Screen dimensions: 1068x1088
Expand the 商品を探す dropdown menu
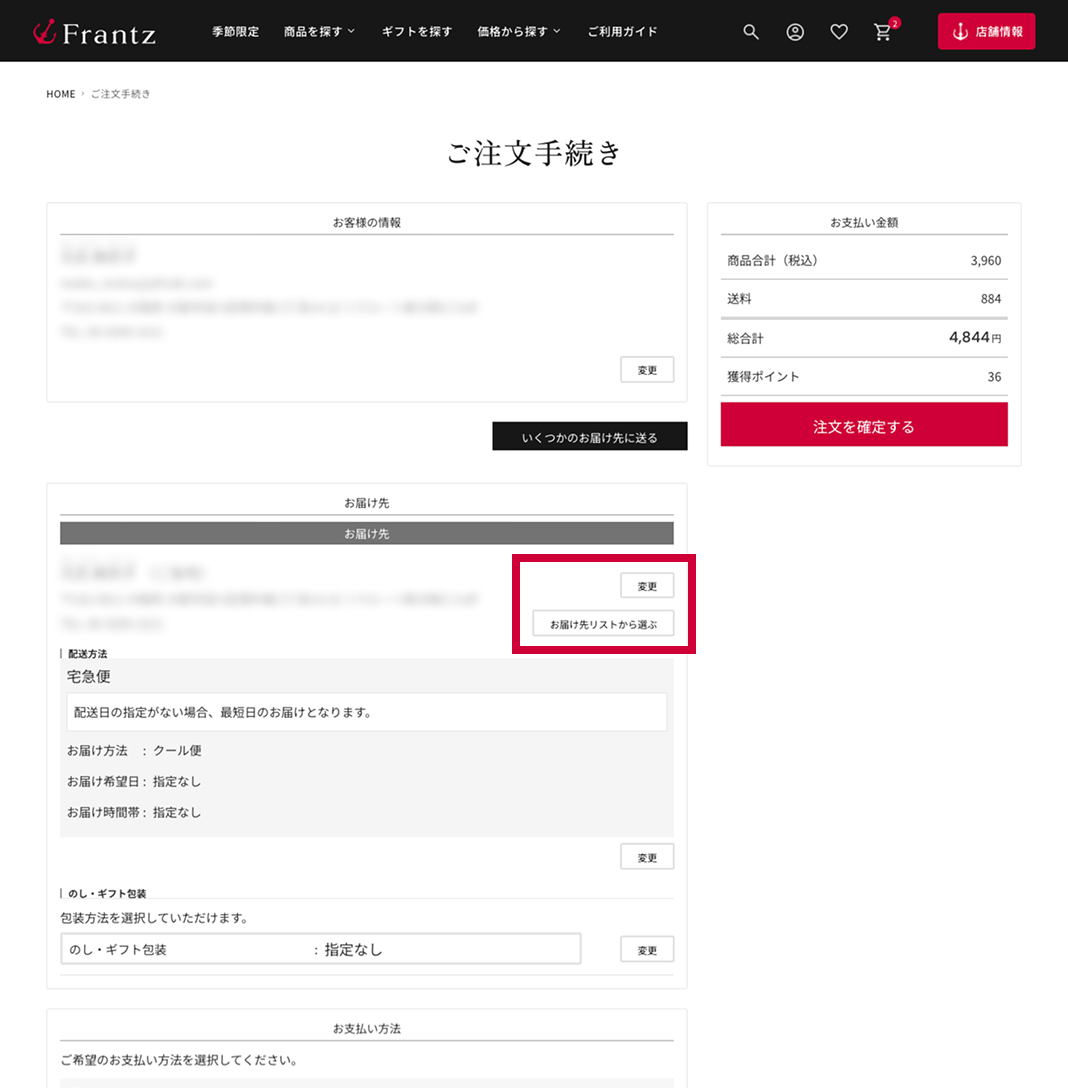319,32
